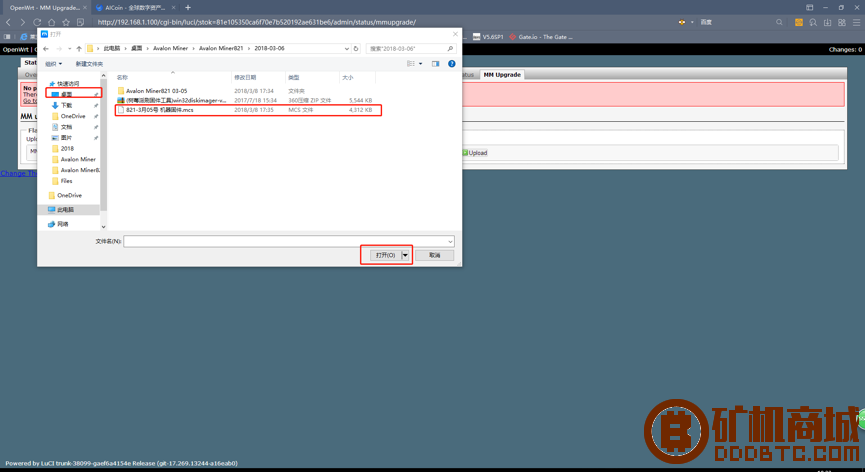Select pinned OneDrive under quick access

coord(73,116)
